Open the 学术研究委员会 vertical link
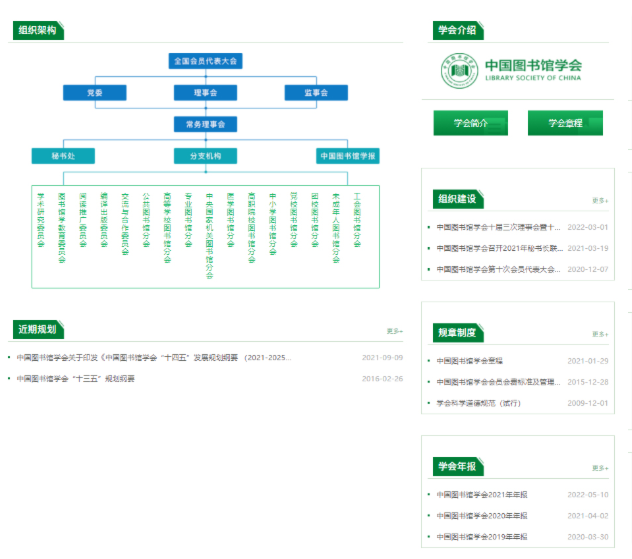The height and width of the screenshot is (559, 632). click(41, 220)
